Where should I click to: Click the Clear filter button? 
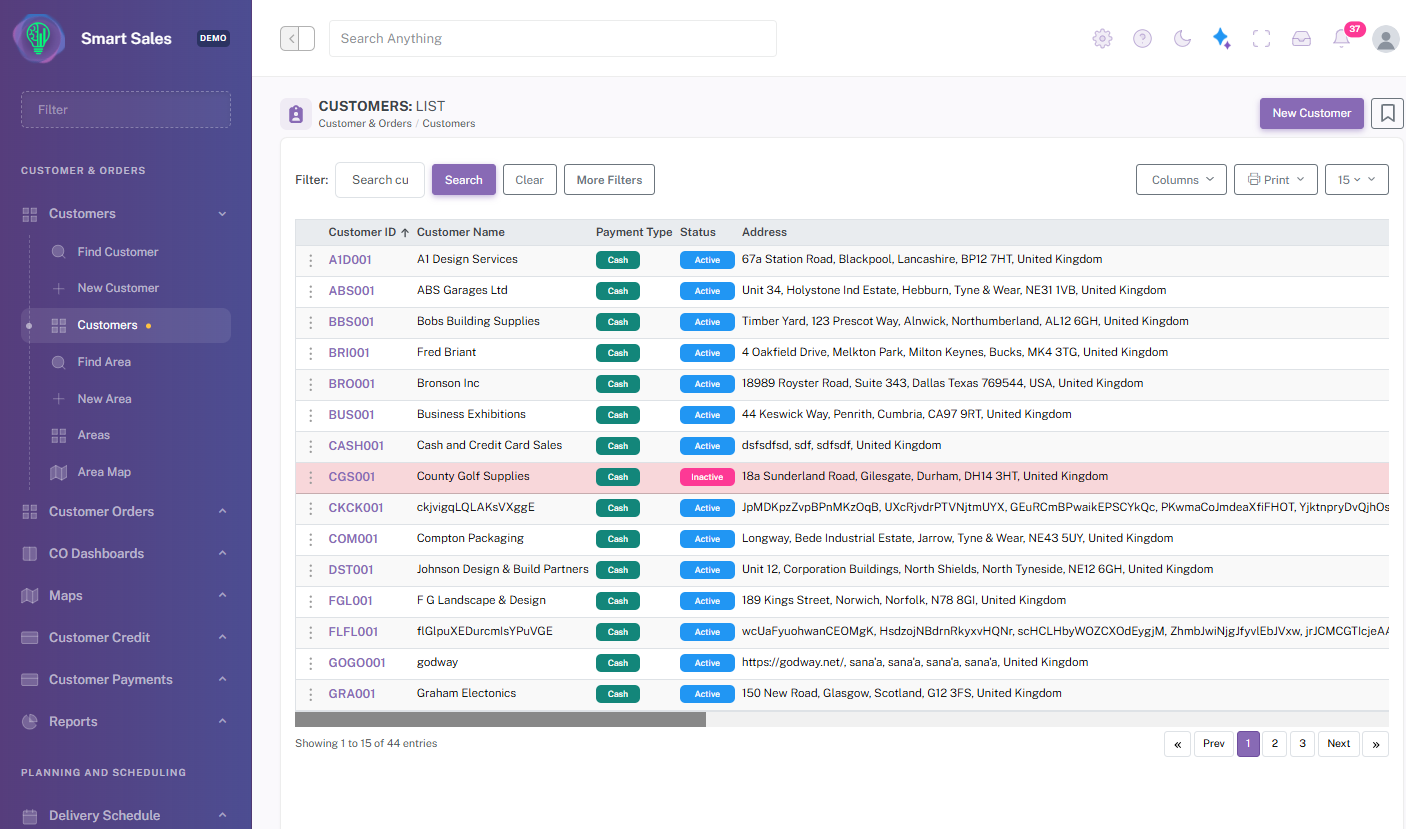[529, 180]
